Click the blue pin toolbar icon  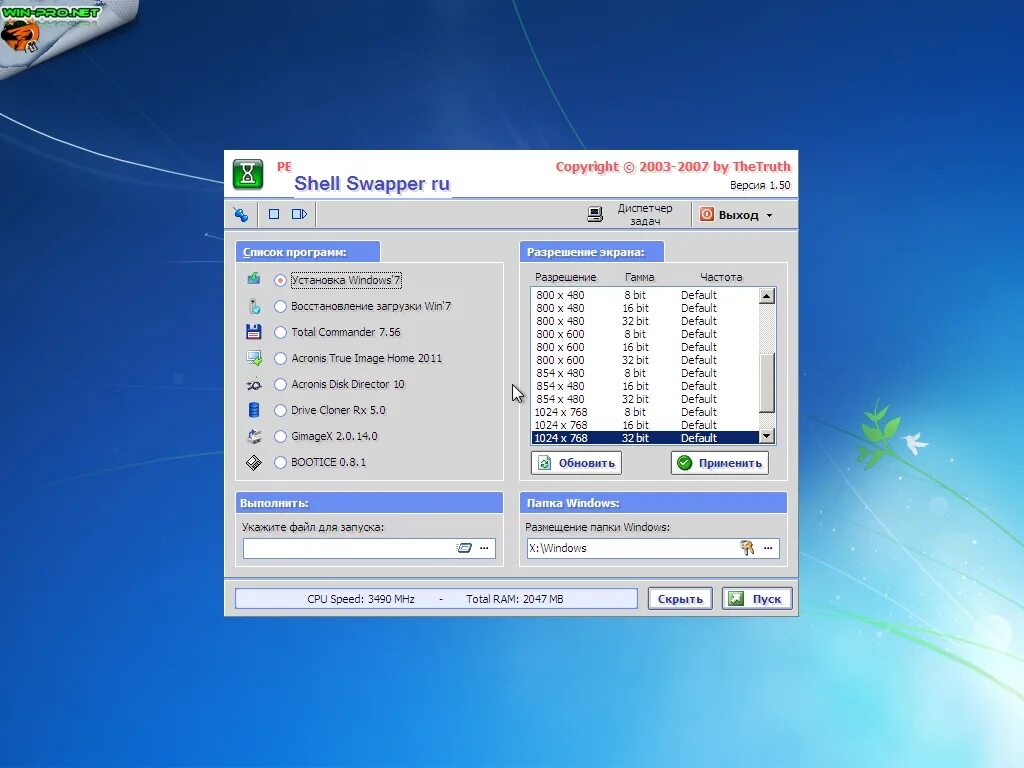tap(241, 214)
